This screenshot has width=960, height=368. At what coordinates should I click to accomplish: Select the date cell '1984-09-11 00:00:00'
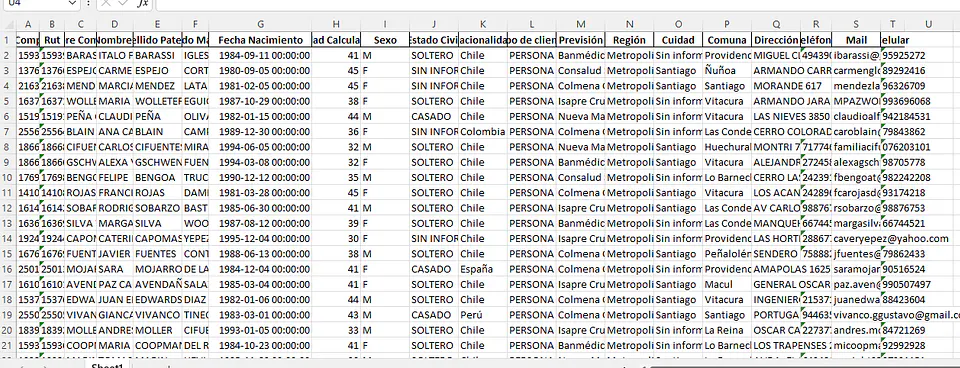click(x=261, y=55)
